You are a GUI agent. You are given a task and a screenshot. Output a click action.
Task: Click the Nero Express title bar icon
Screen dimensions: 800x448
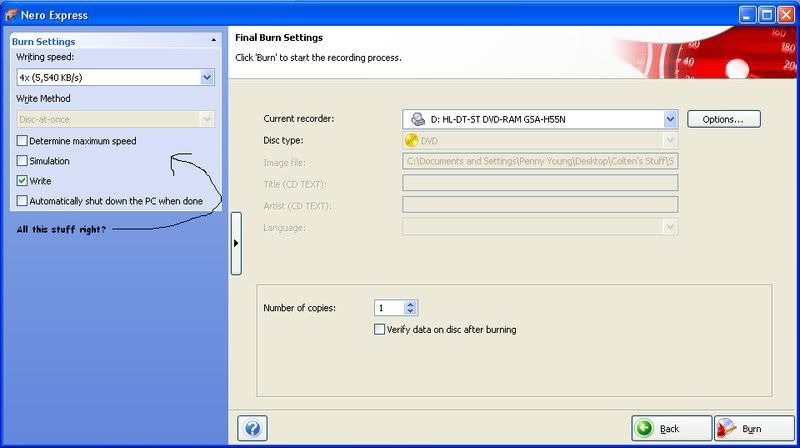tap(10, 15)
